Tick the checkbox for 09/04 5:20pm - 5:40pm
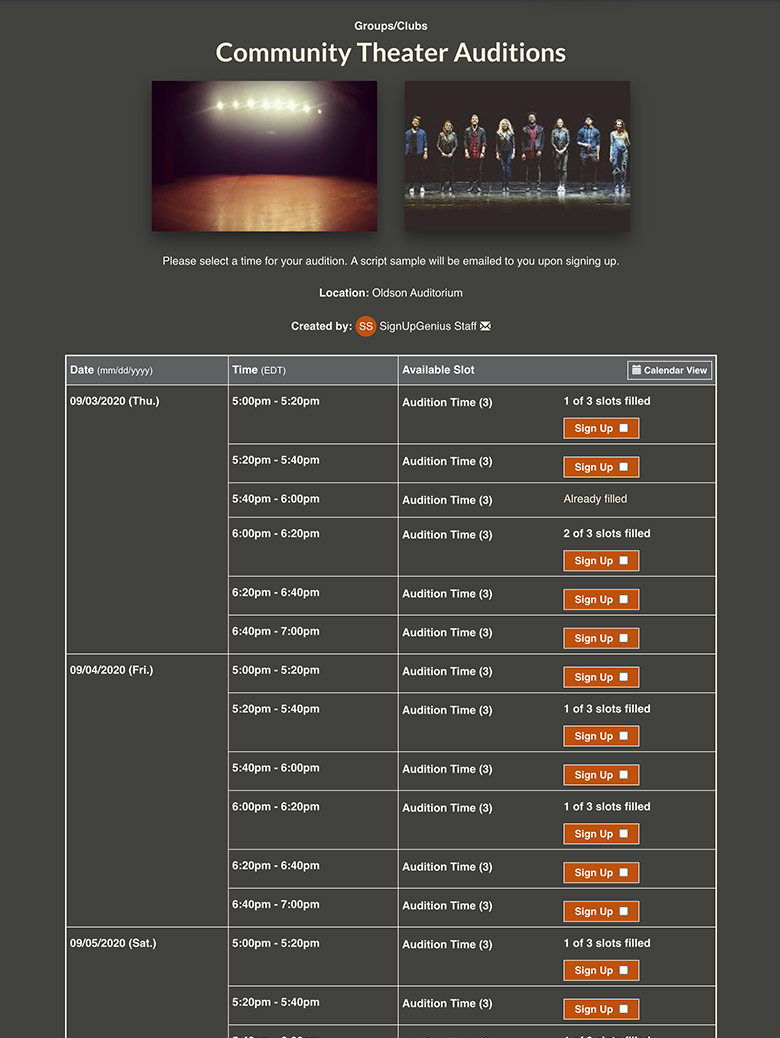780x1038 pixels. 623,737
